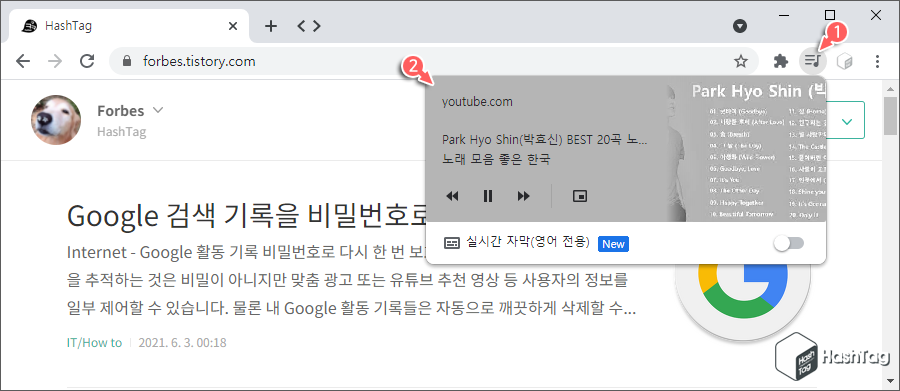Open a new tab with plus button
This screenshot has height=391, width=900.
271,26
